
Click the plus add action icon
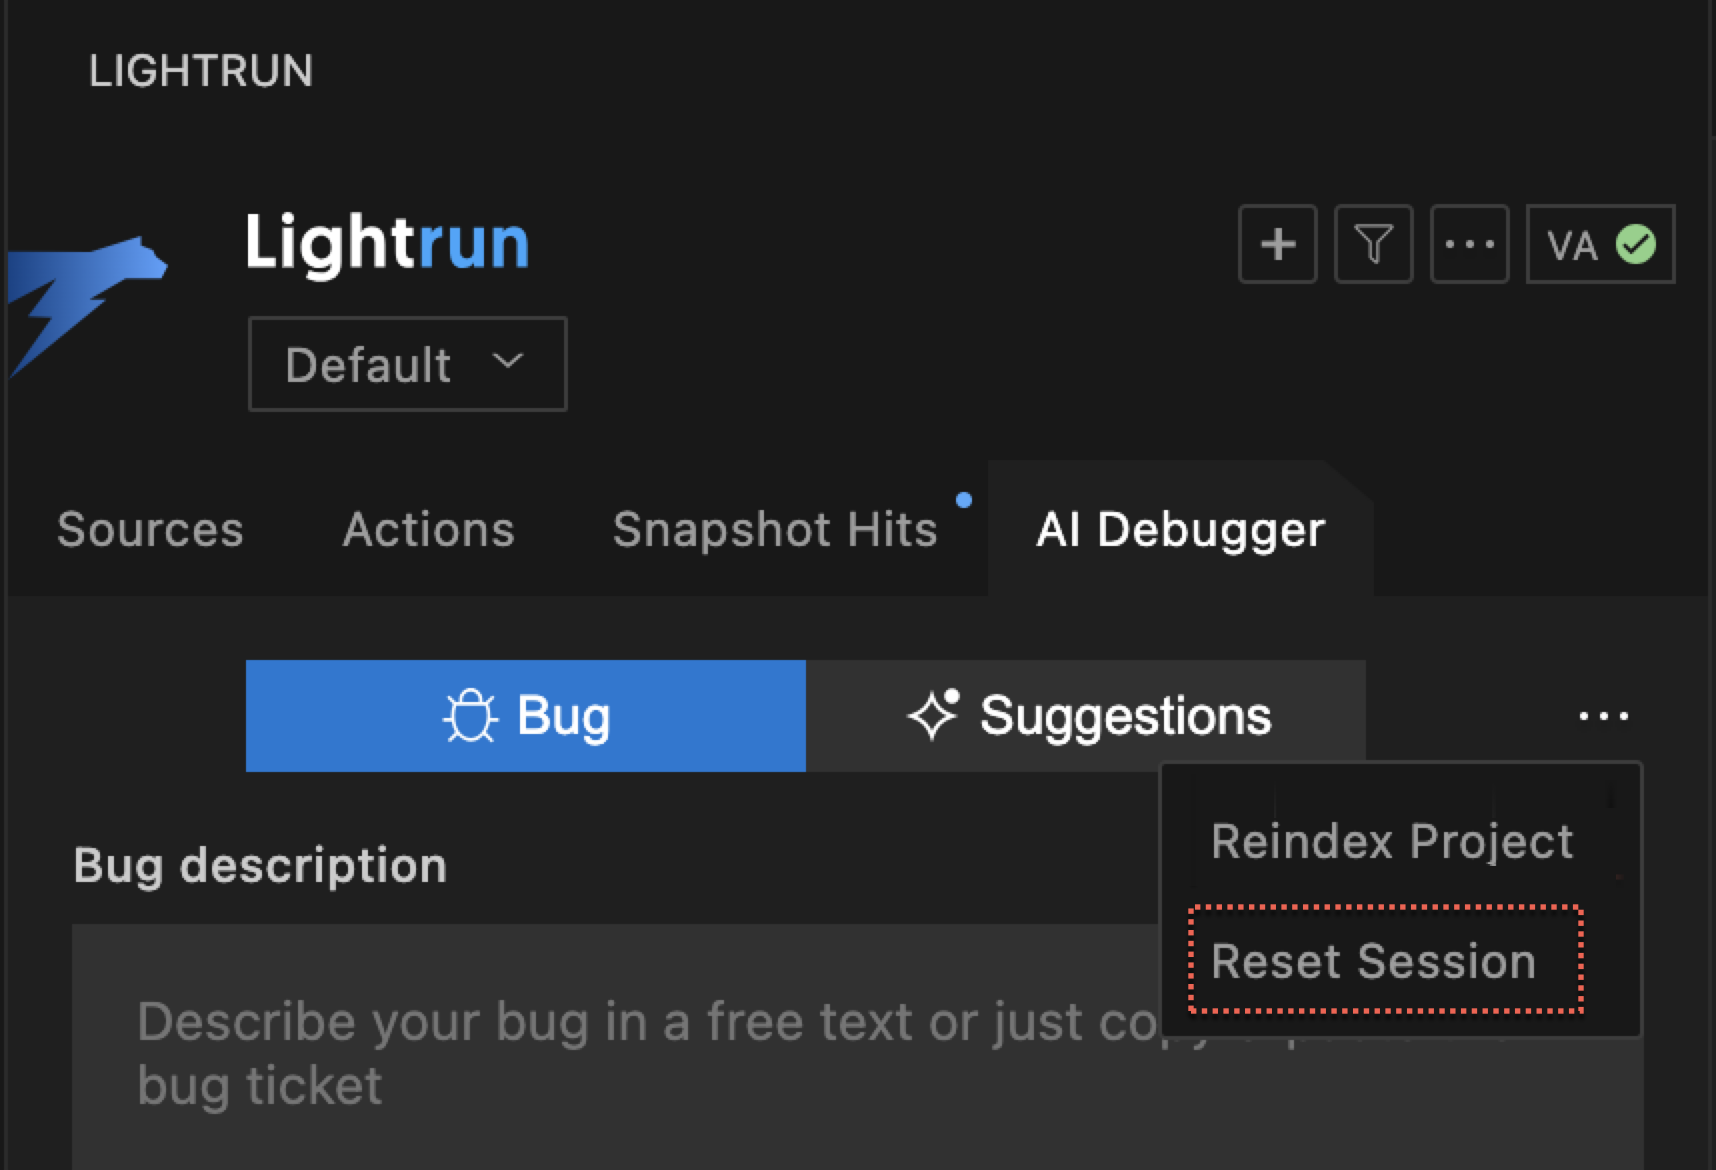1277,245
